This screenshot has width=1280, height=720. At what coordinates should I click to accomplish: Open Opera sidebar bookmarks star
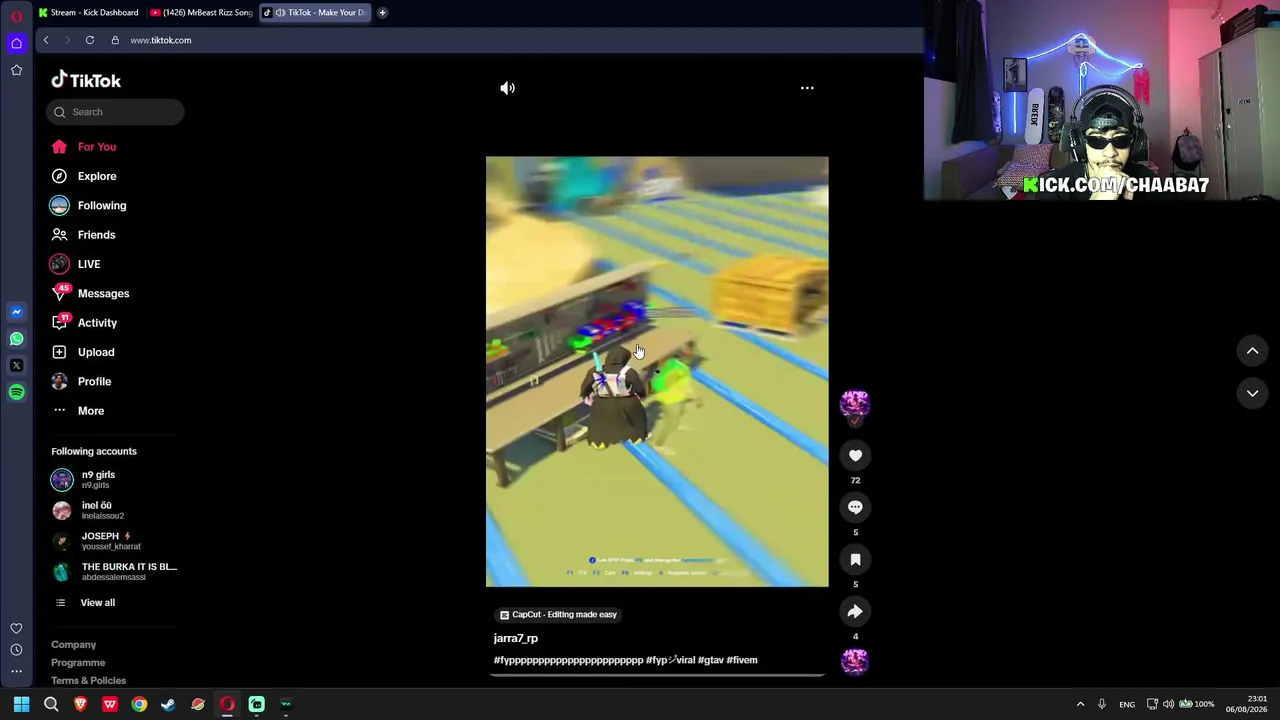[16, 70]
